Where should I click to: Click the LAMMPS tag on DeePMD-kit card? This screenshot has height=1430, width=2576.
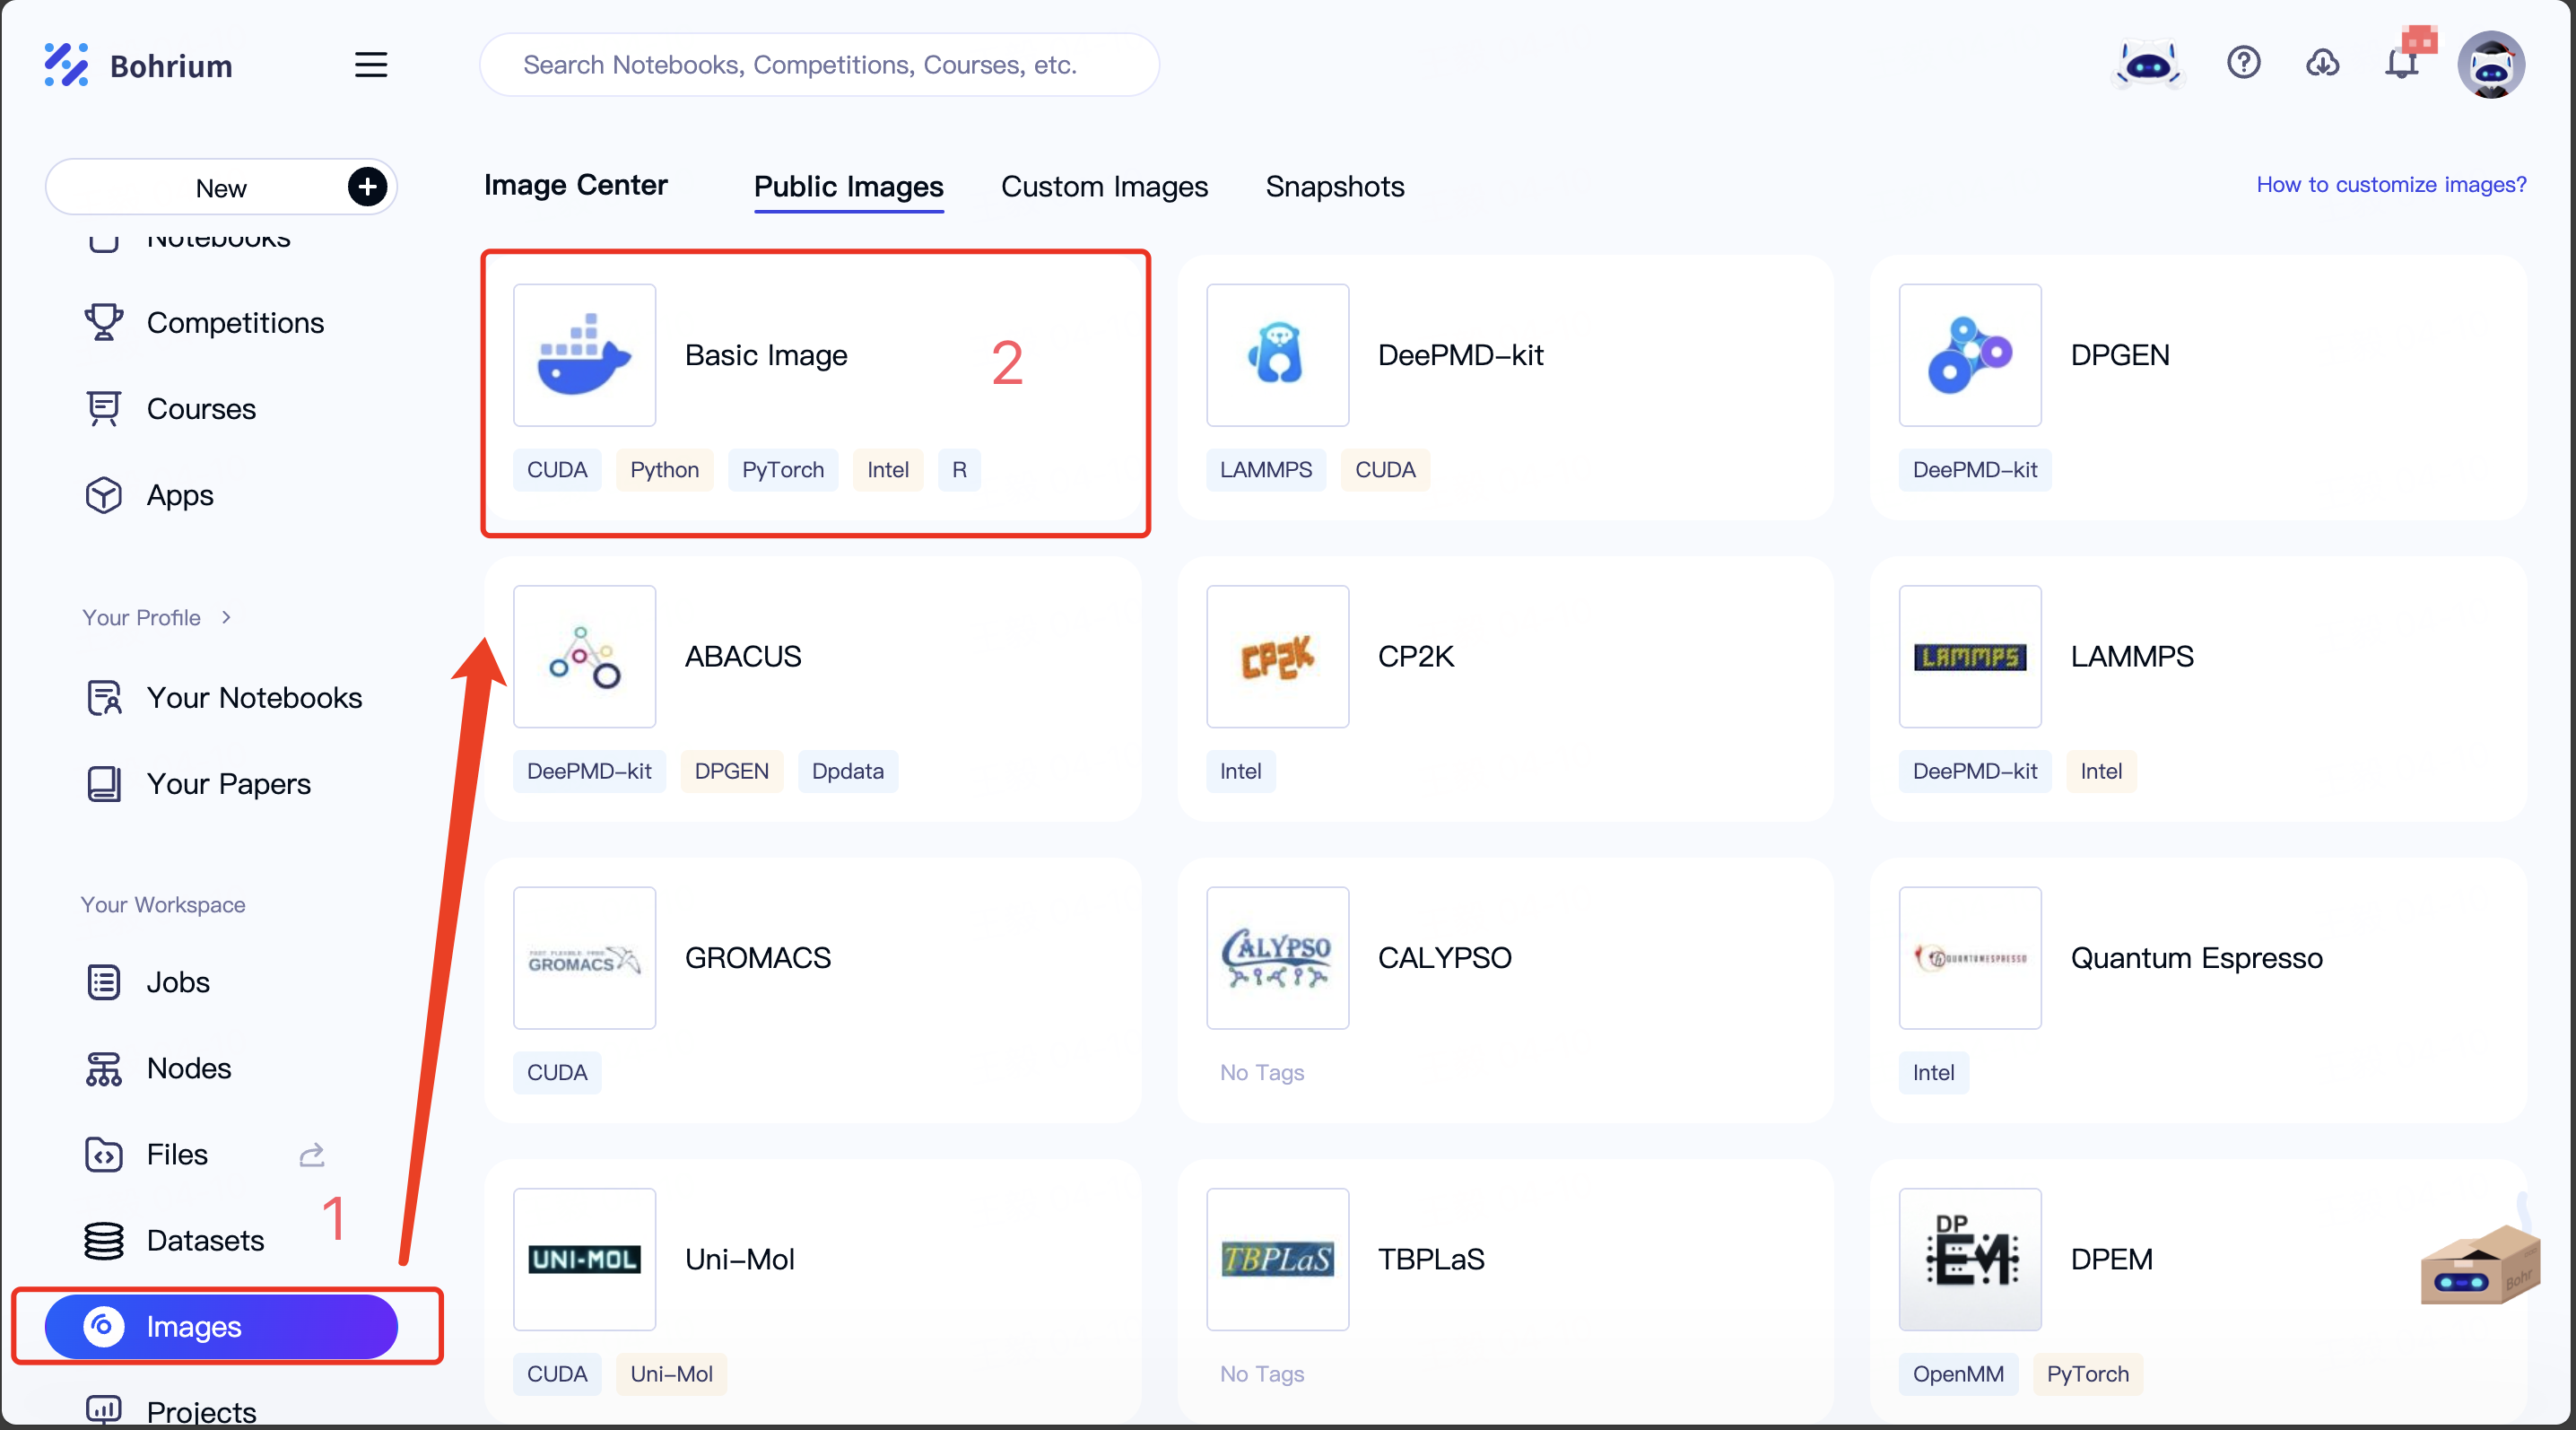(1265, 470)
